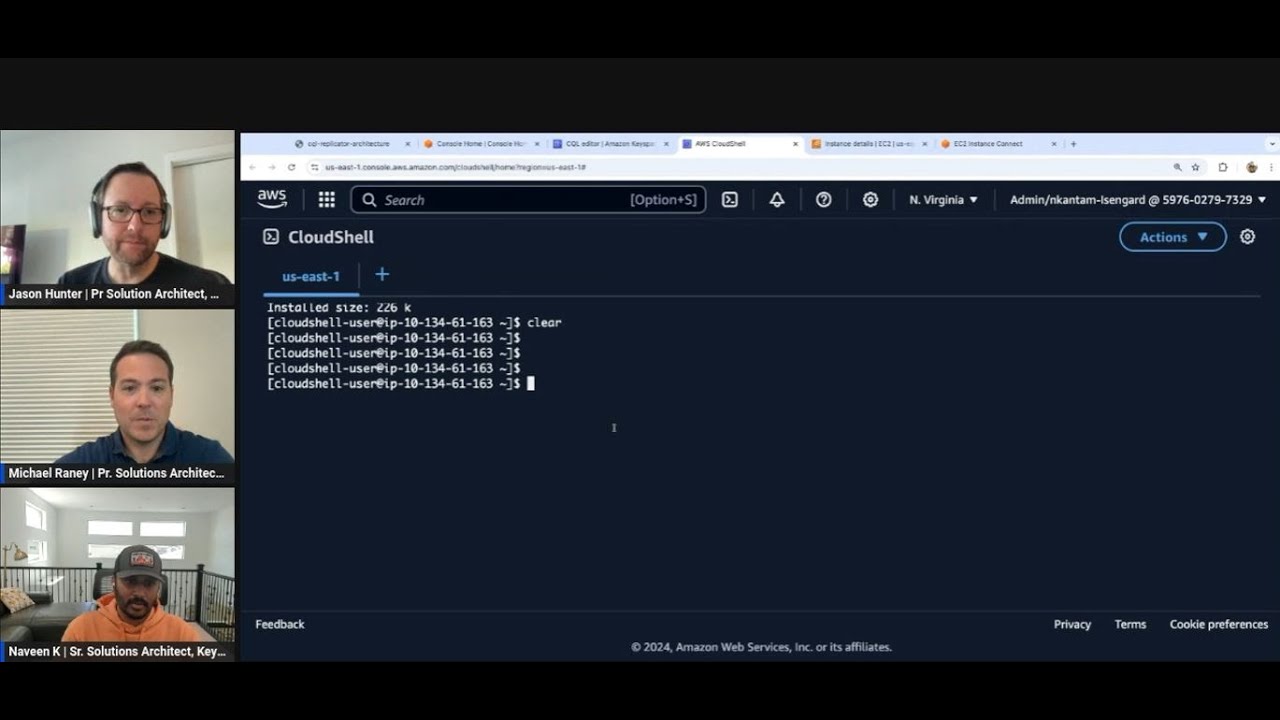
Task: Expand browser tab search chevron at far right
Action: point(1272,144)
